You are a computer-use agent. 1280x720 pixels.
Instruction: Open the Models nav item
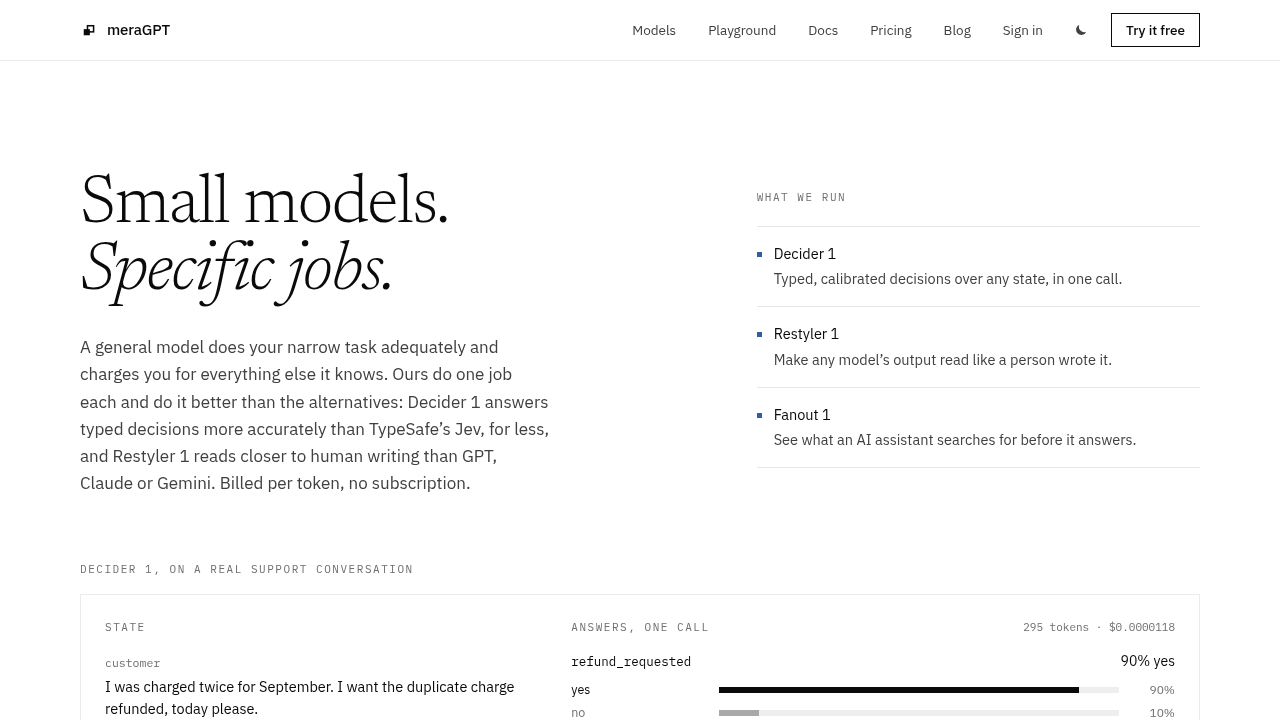[654, 30]
